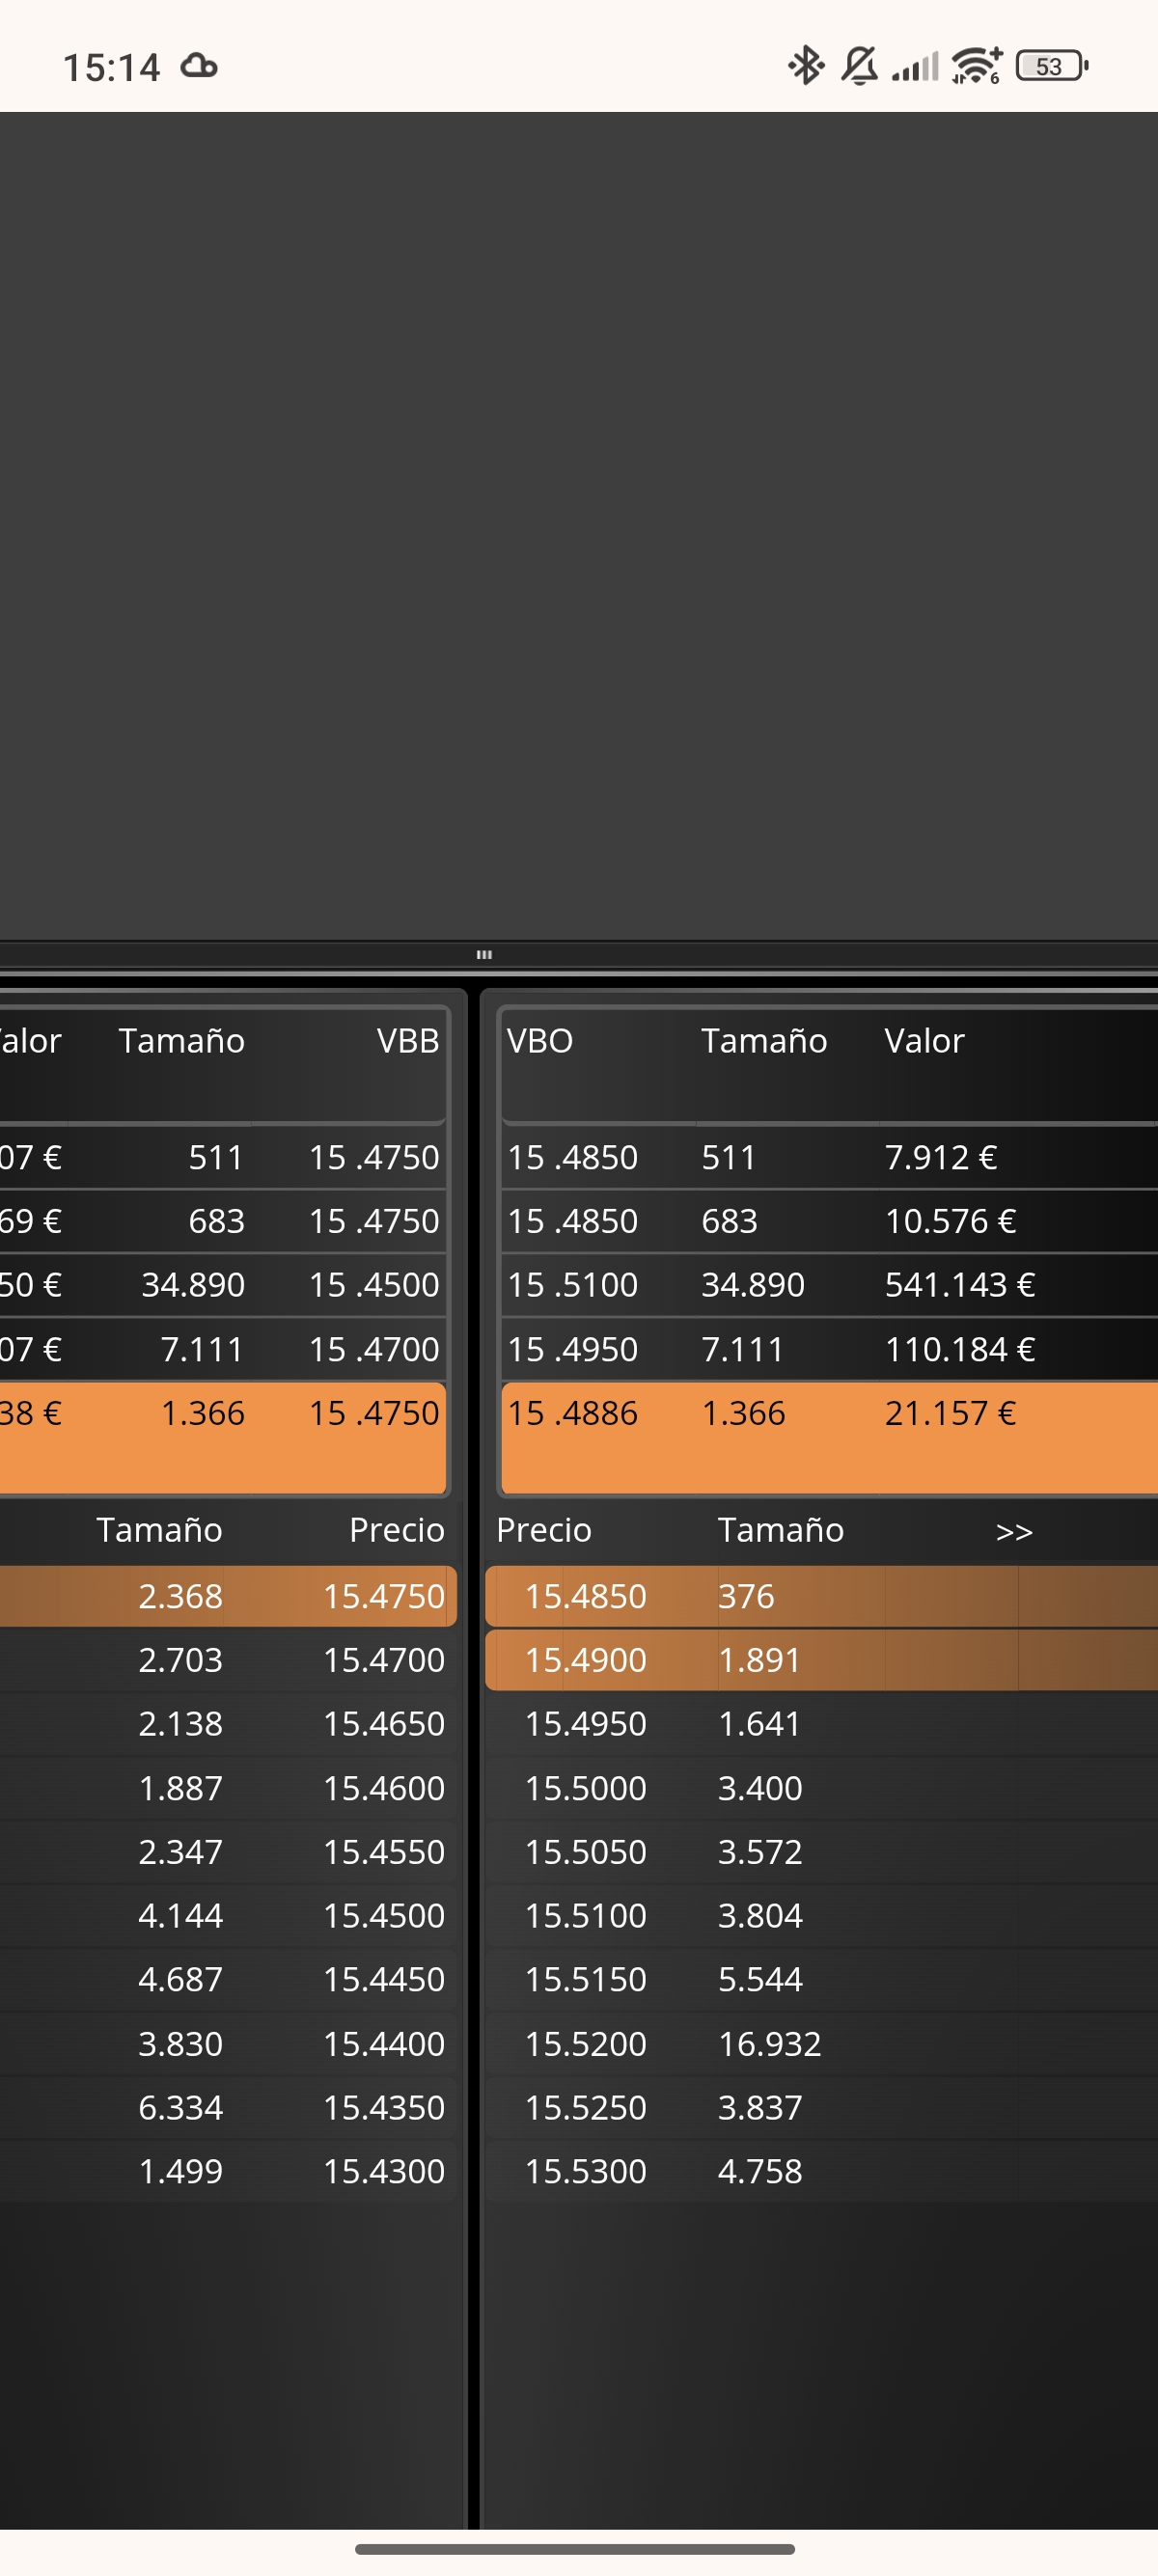Select ask level 15.5200 with size 16.932
This screenshot has height=2576, width=1158.
coord(586,2043)
